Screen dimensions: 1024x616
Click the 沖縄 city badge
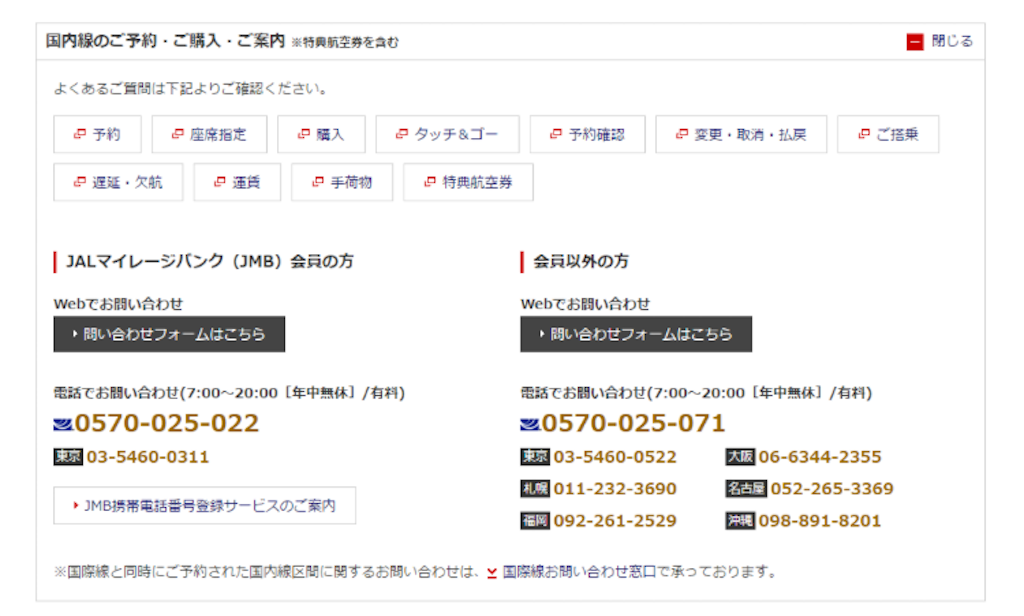(740, 521)
